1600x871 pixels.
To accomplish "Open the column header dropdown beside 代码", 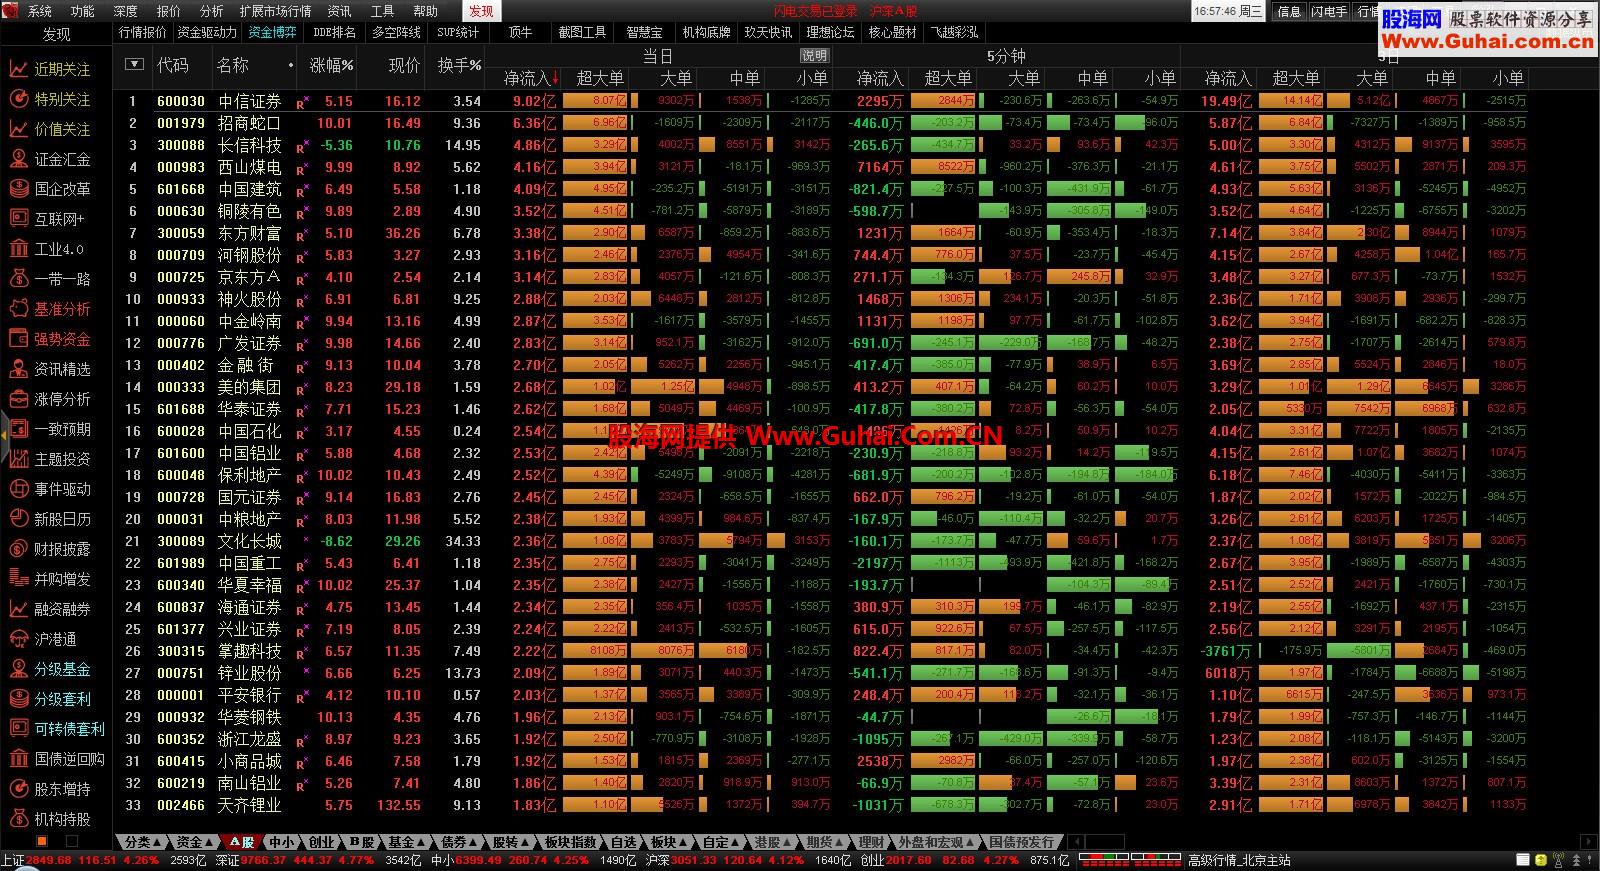I will 134,64.
